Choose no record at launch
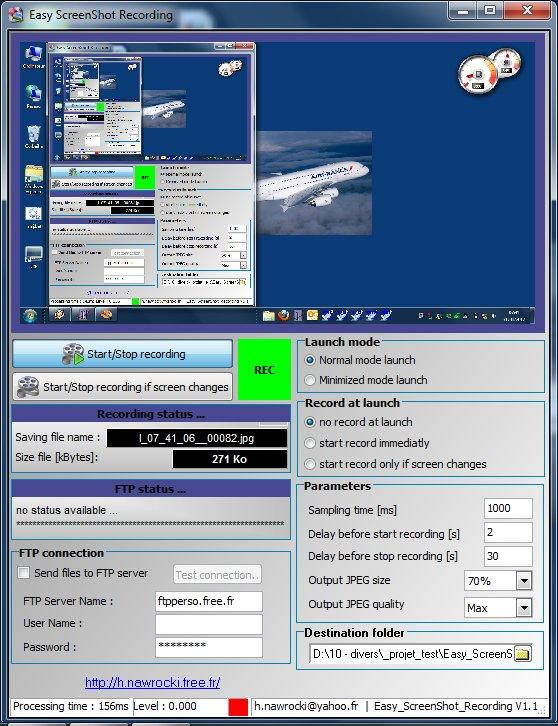This screenshot has width=558, height=726. tap(359, 422)
